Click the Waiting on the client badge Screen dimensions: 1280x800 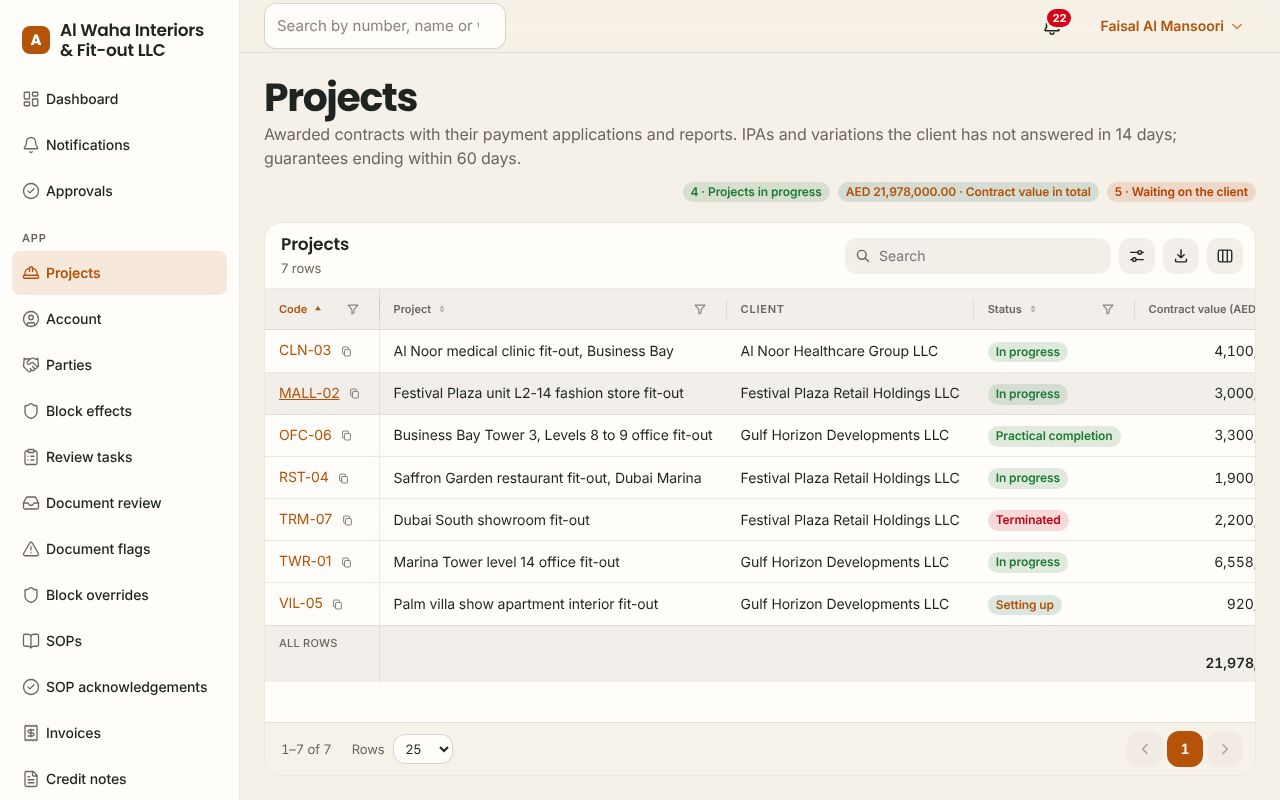point(1181,192)
